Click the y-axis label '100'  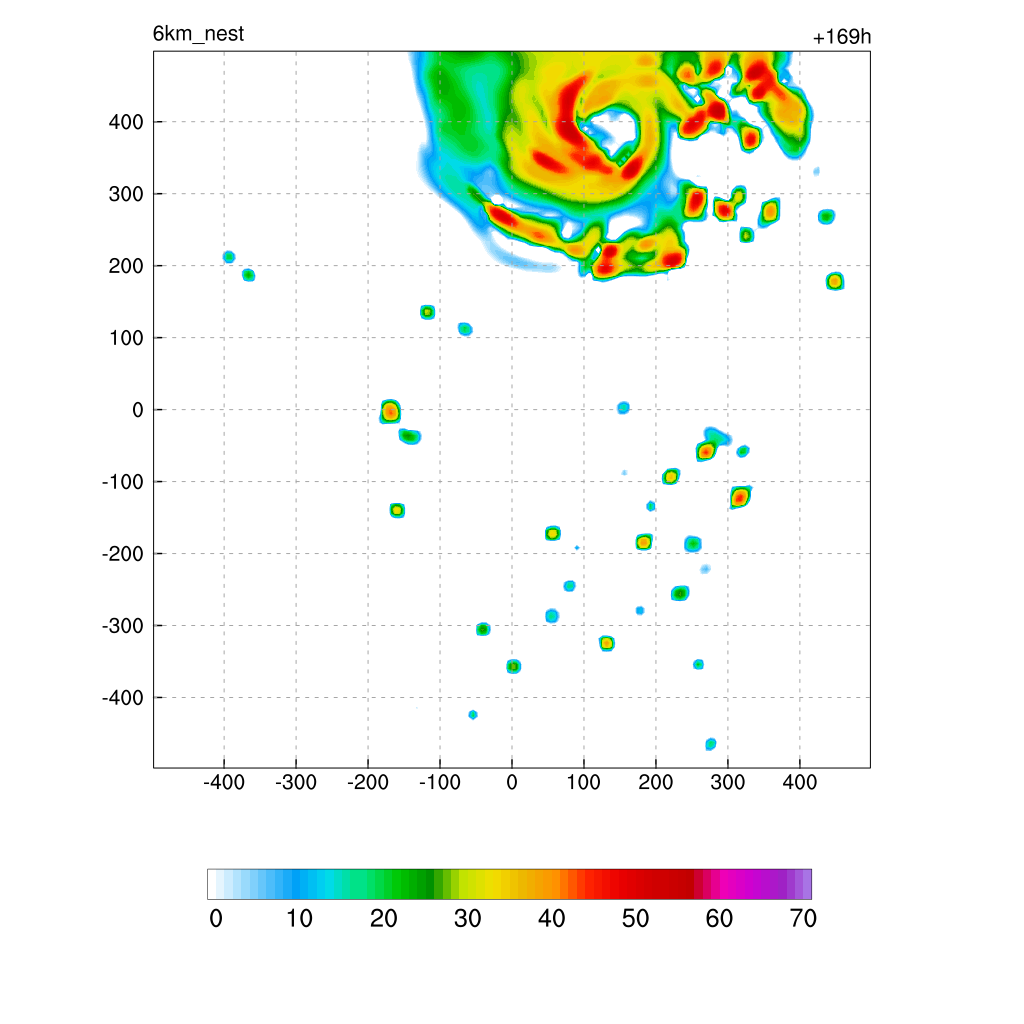tap(126, 338)
